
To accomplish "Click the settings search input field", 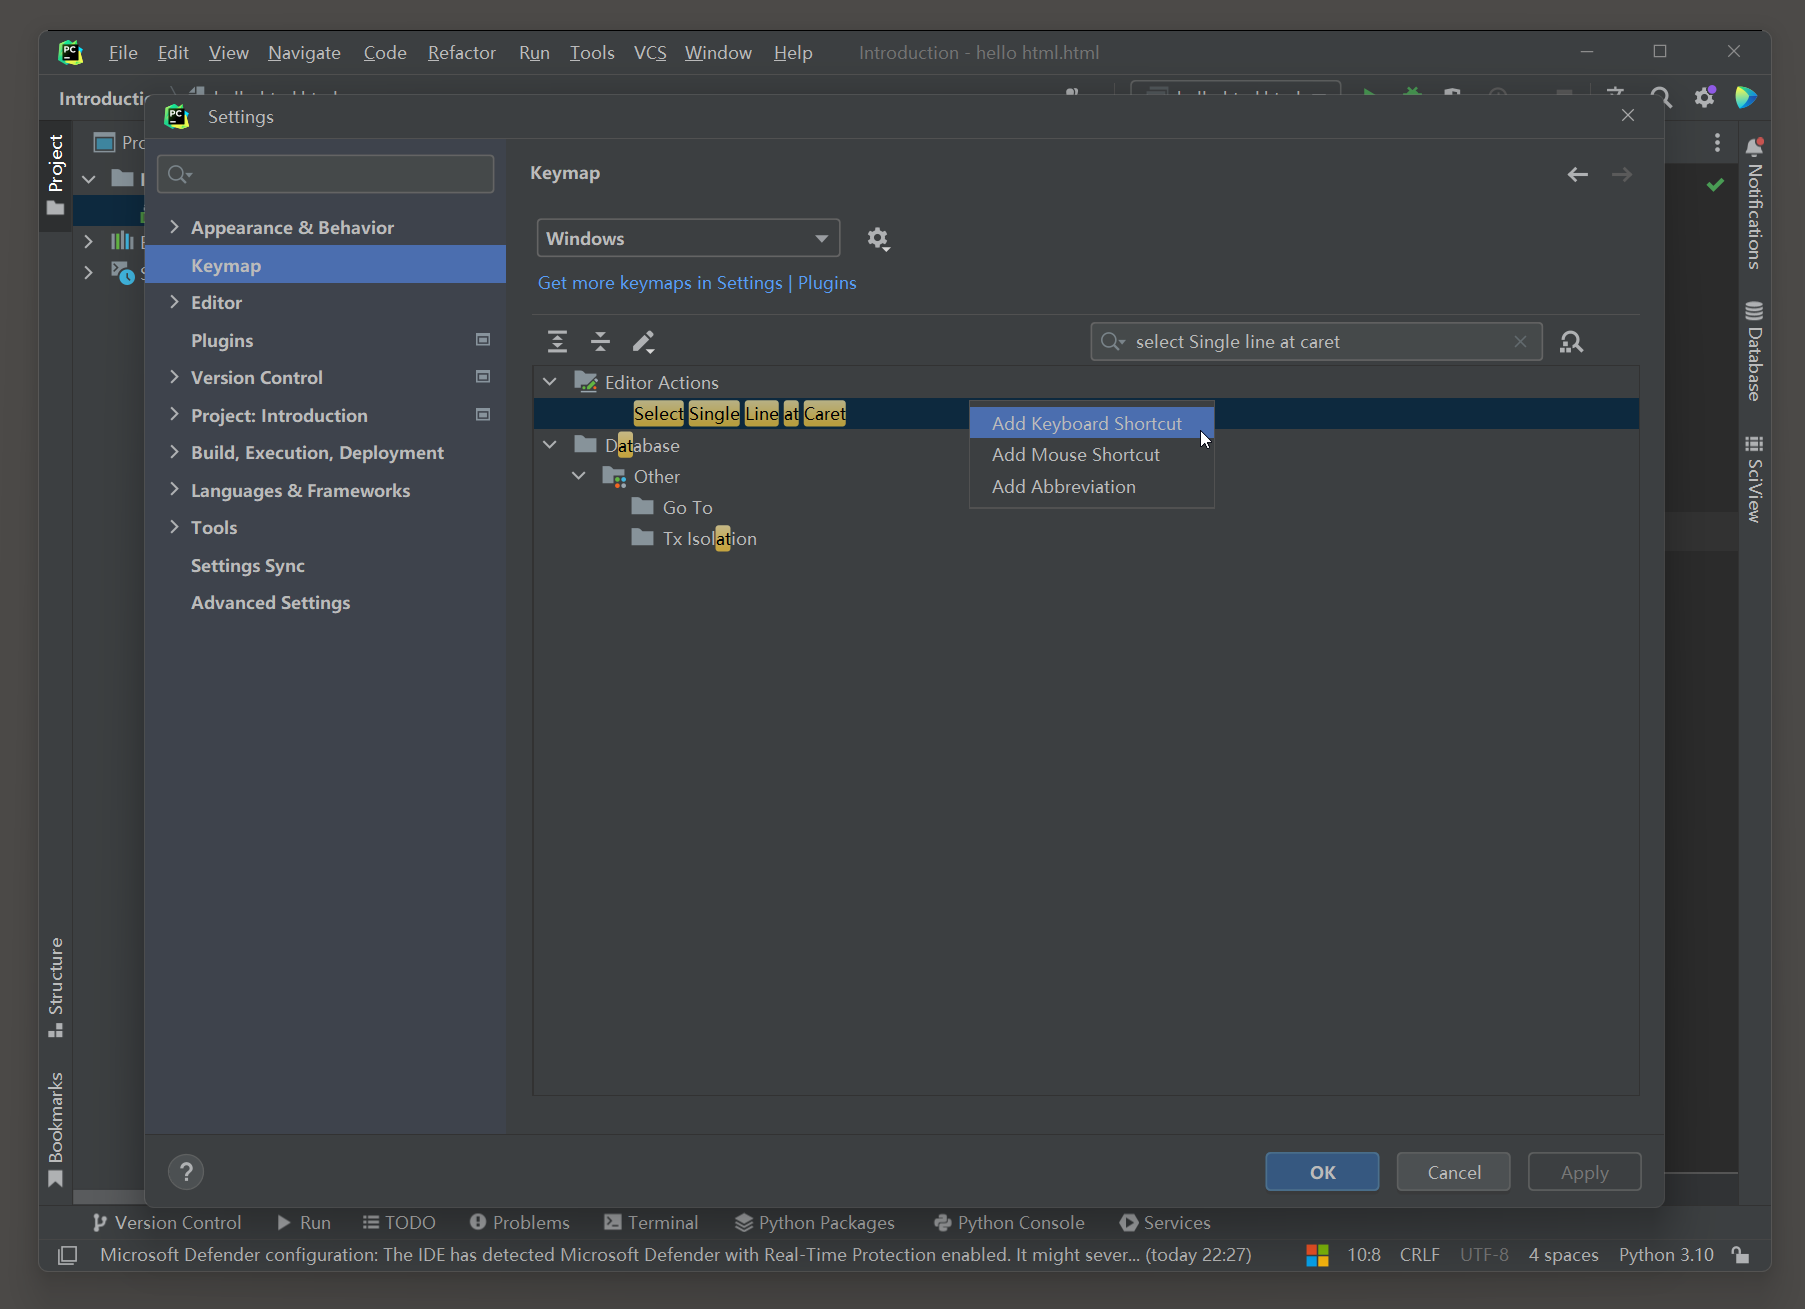I will point(325,174).
